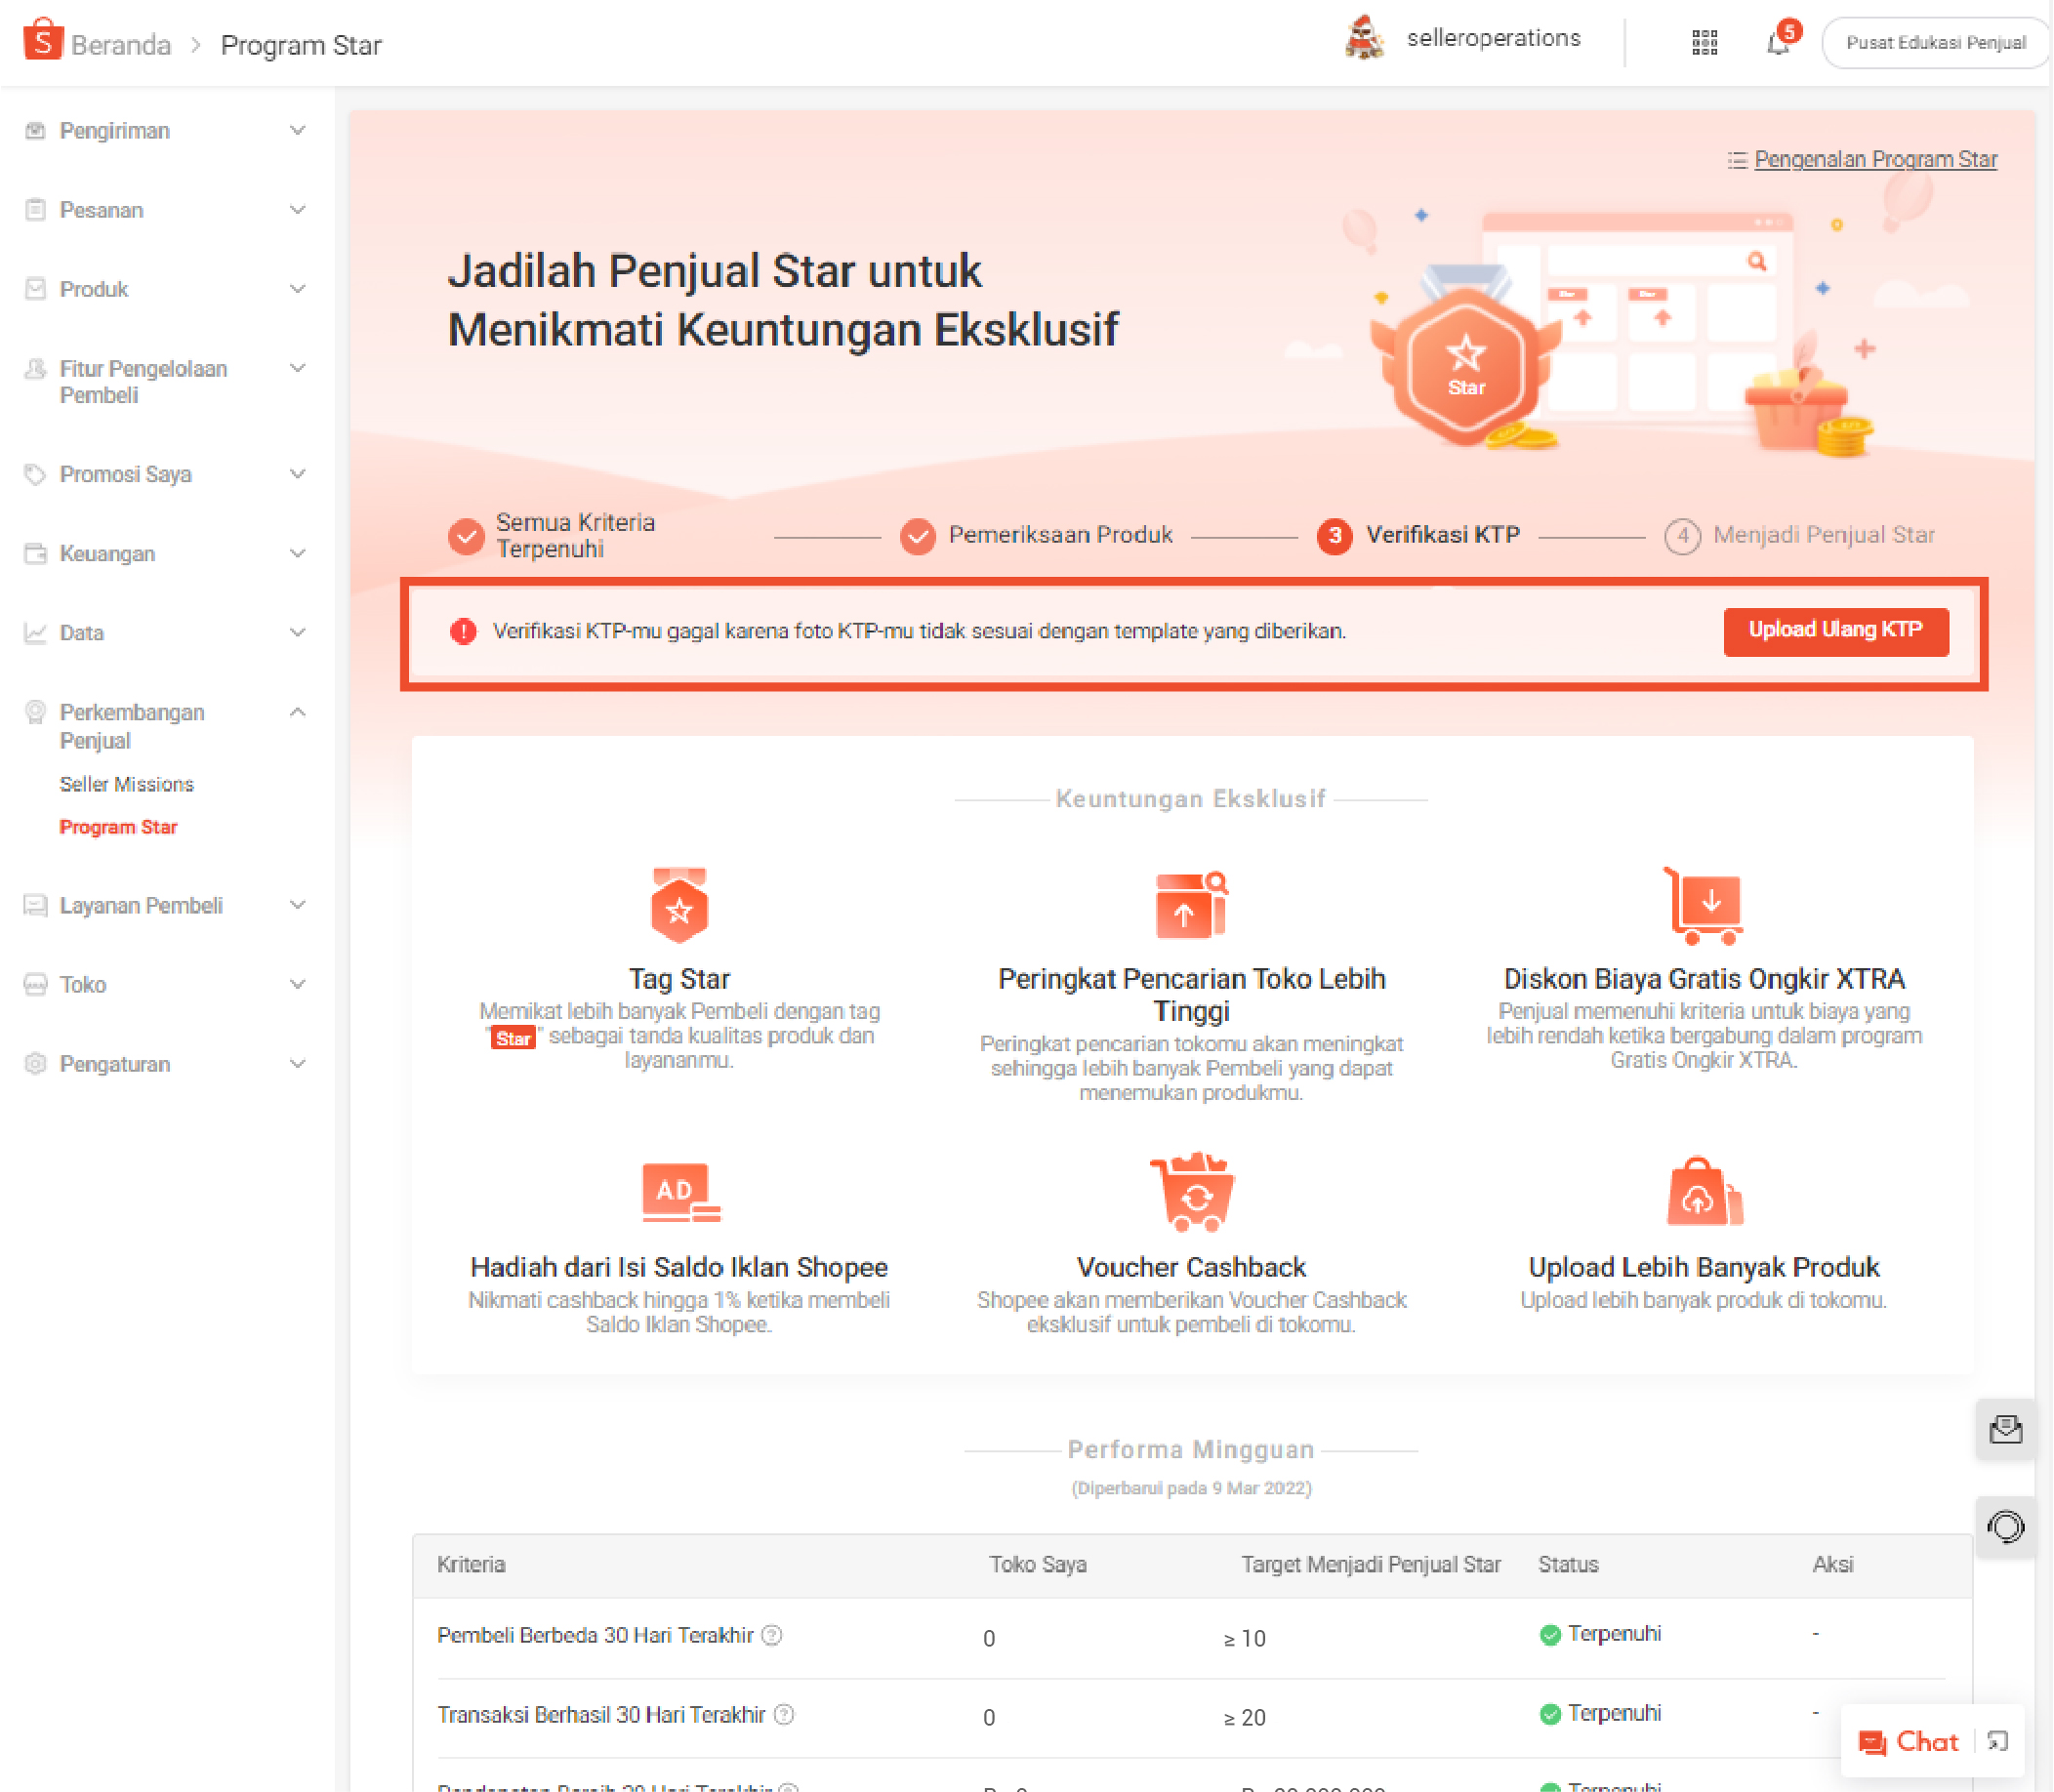Click the Kriteria column header
Image resolution: width=2054 pixels, height=1792 pixels.
(x=471, y=1565)
